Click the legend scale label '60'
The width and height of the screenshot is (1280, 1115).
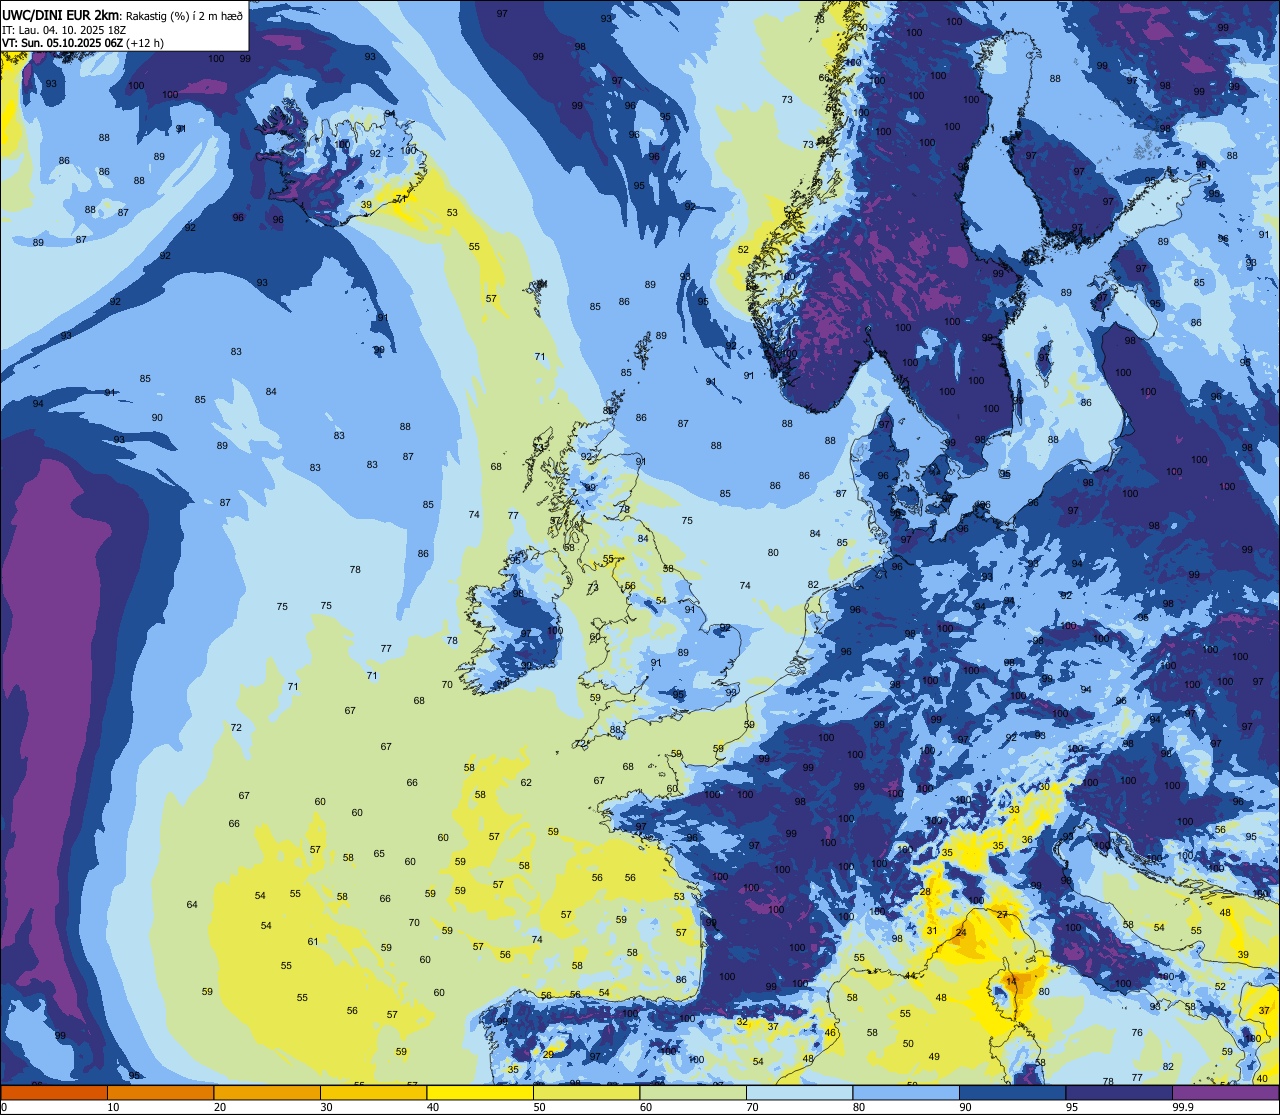point(646,1107)
